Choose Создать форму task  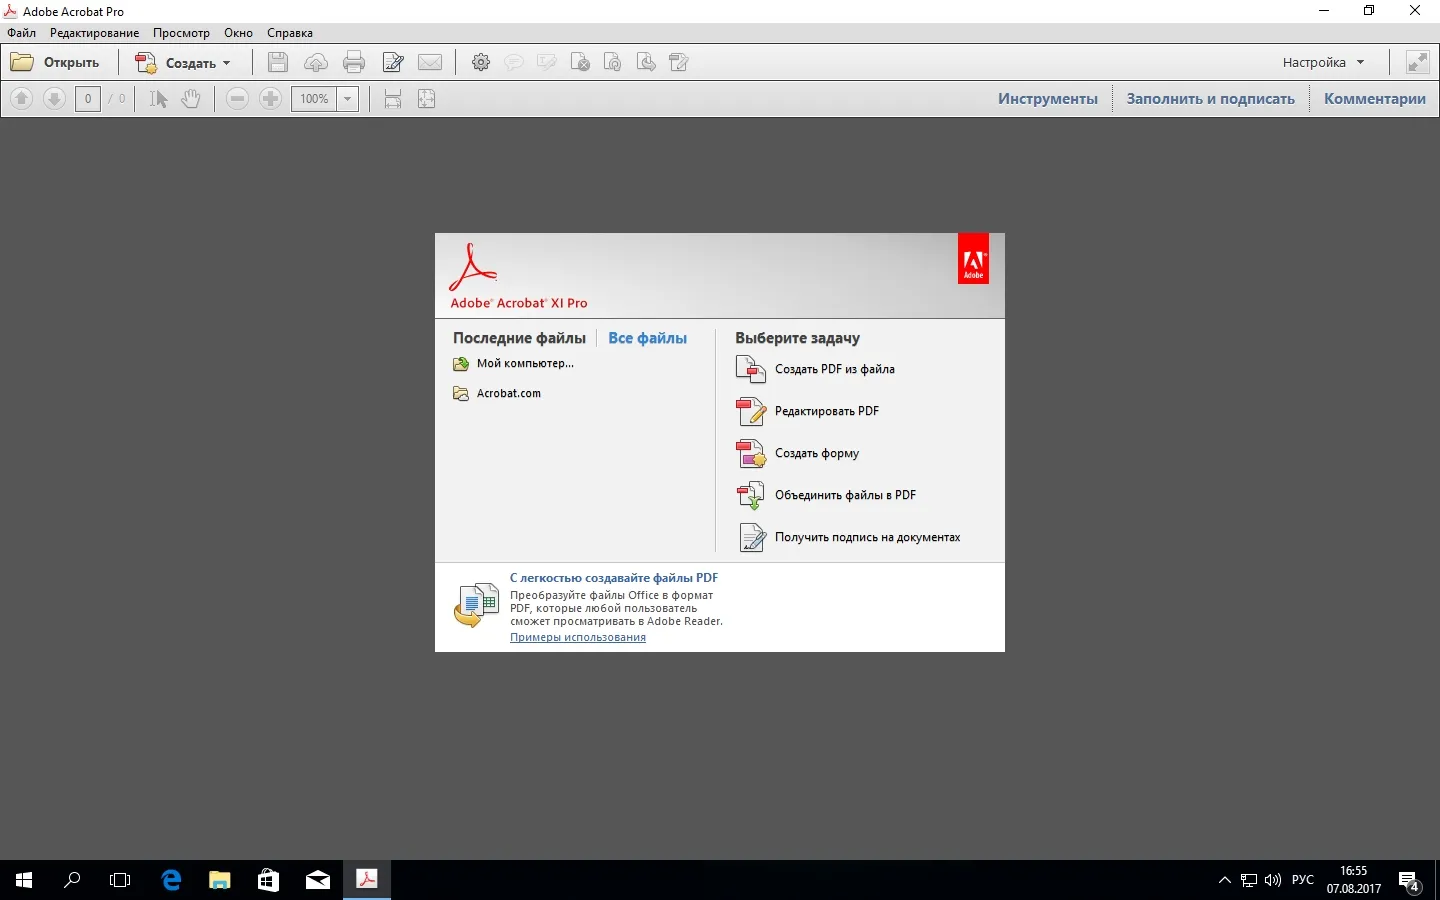click(x=797, y=453)
